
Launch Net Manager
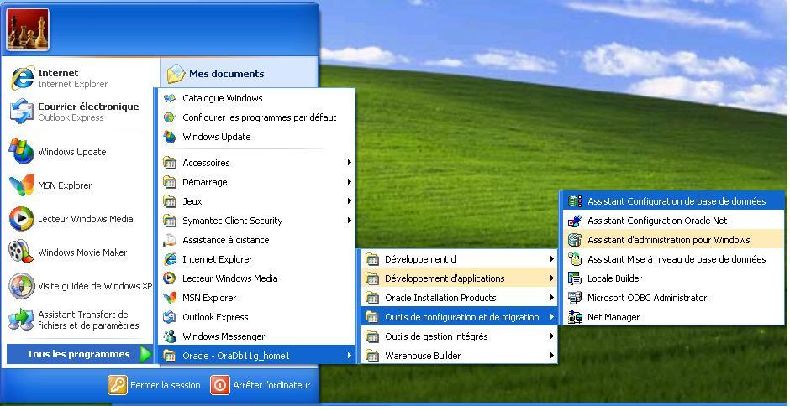pos(673,317)
